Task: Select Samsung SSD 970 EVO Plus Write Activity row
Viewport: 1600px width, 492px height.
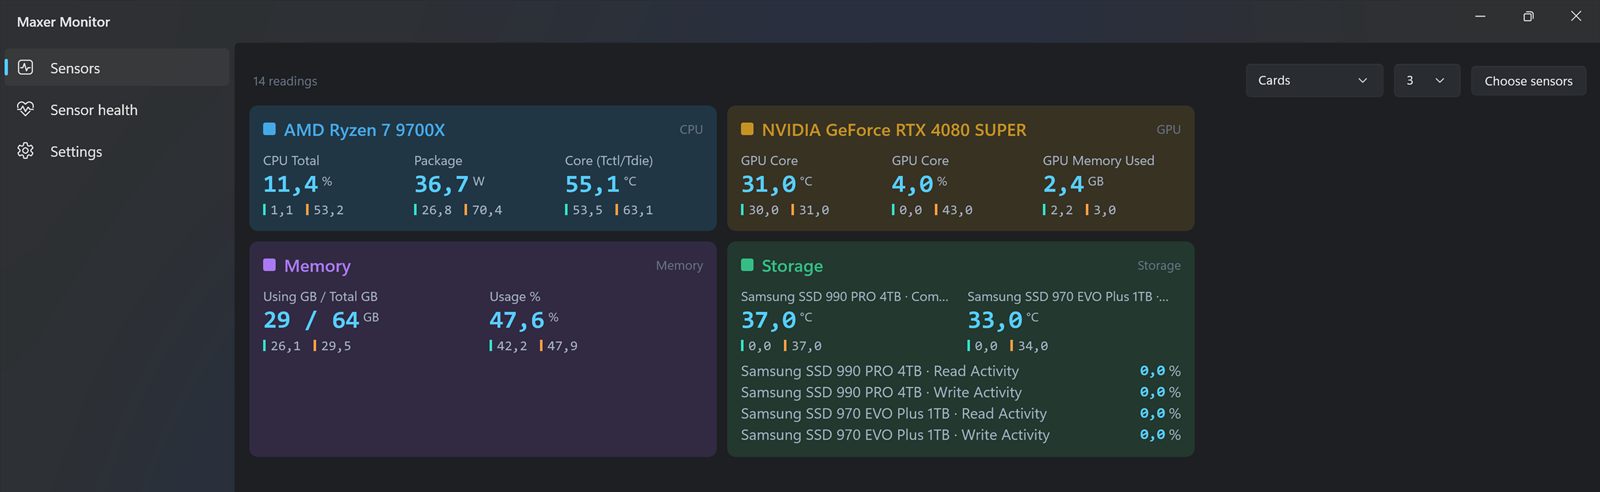Action: click(960, 435)
